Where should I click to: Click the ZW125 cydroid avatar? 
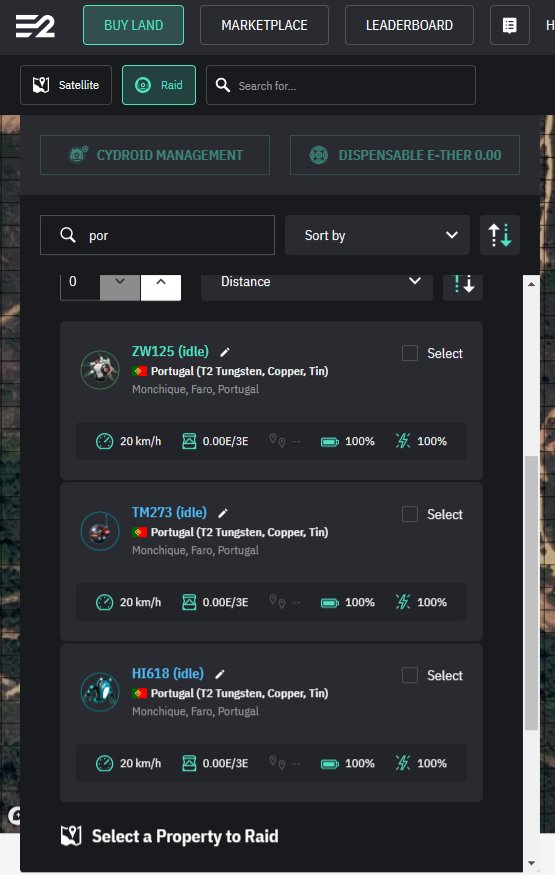(x=100, y=369)
